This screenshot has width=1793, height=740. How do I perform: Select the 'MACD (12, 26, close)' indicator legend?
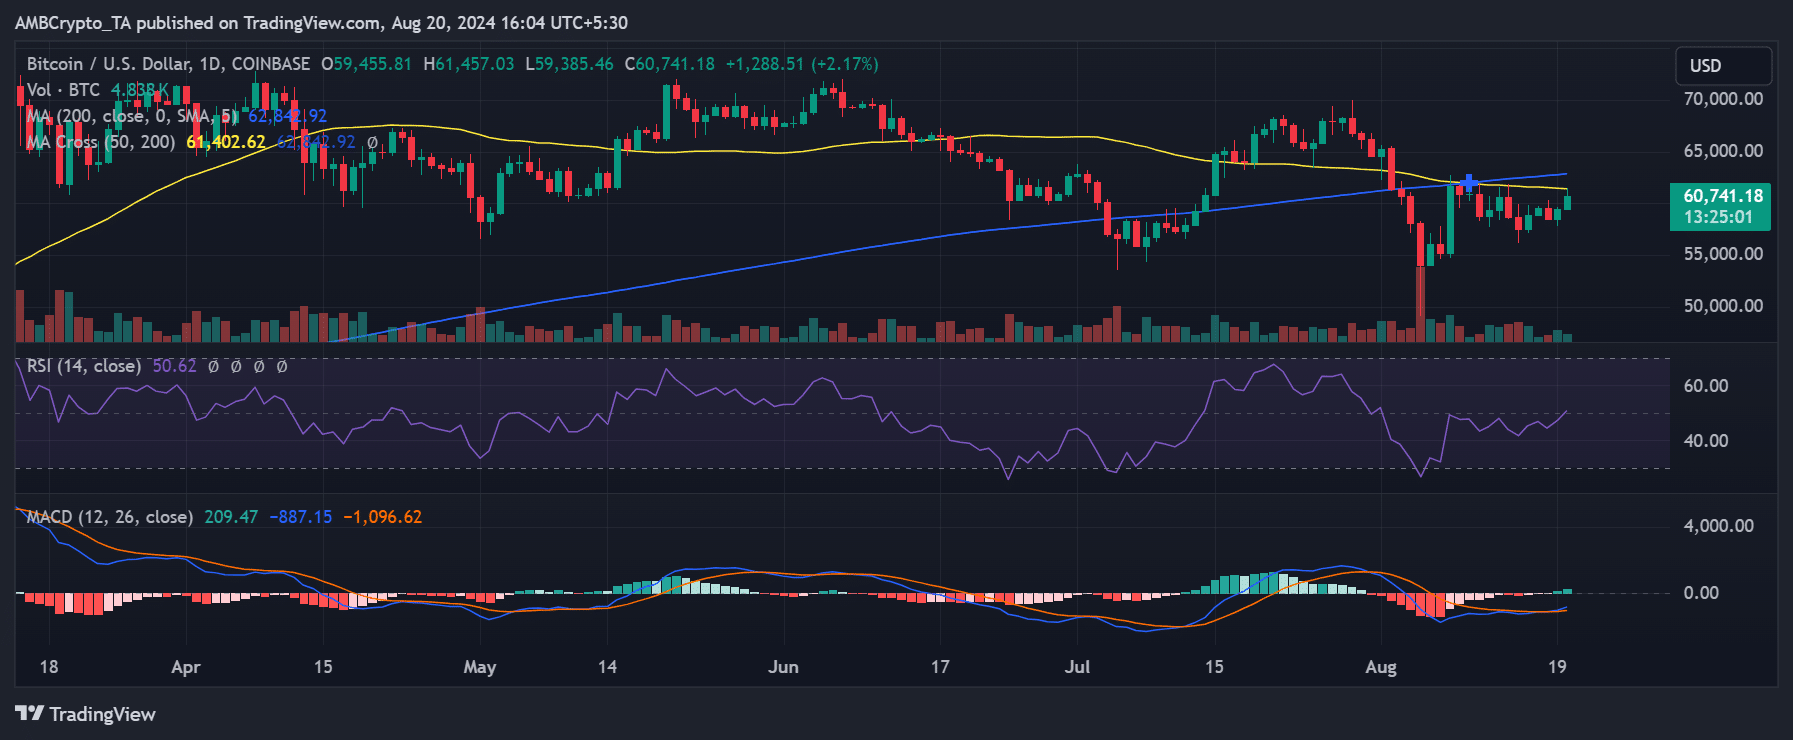tap(109, 517)
